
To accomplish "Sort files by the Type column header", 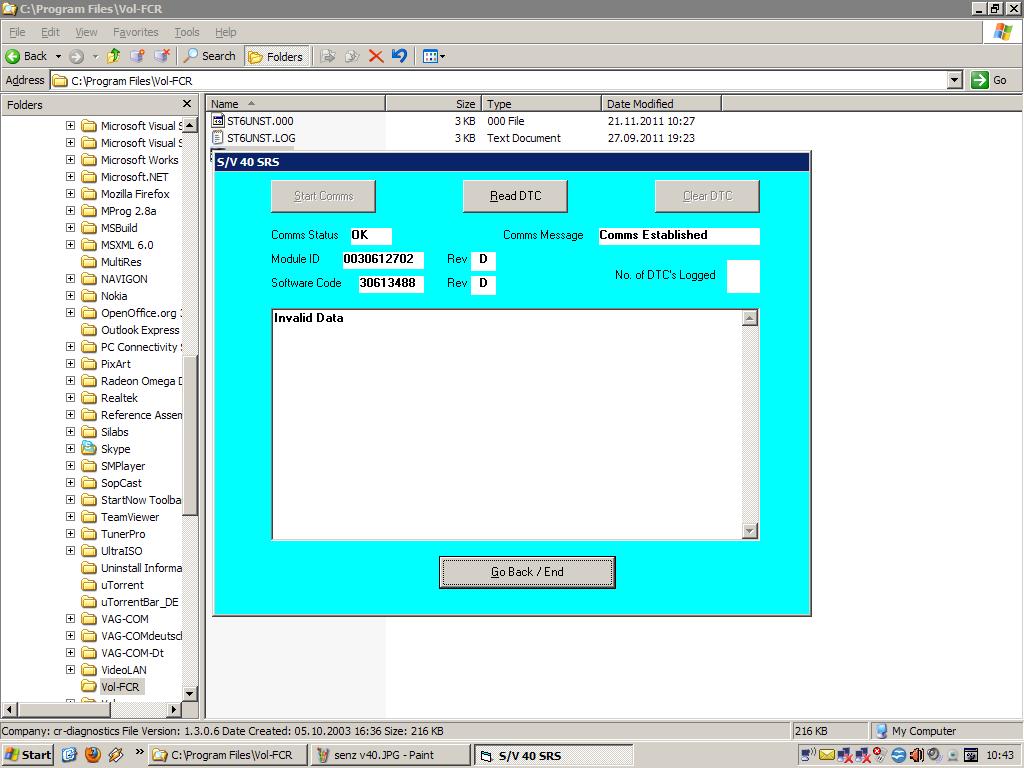I will pos(541,104).
